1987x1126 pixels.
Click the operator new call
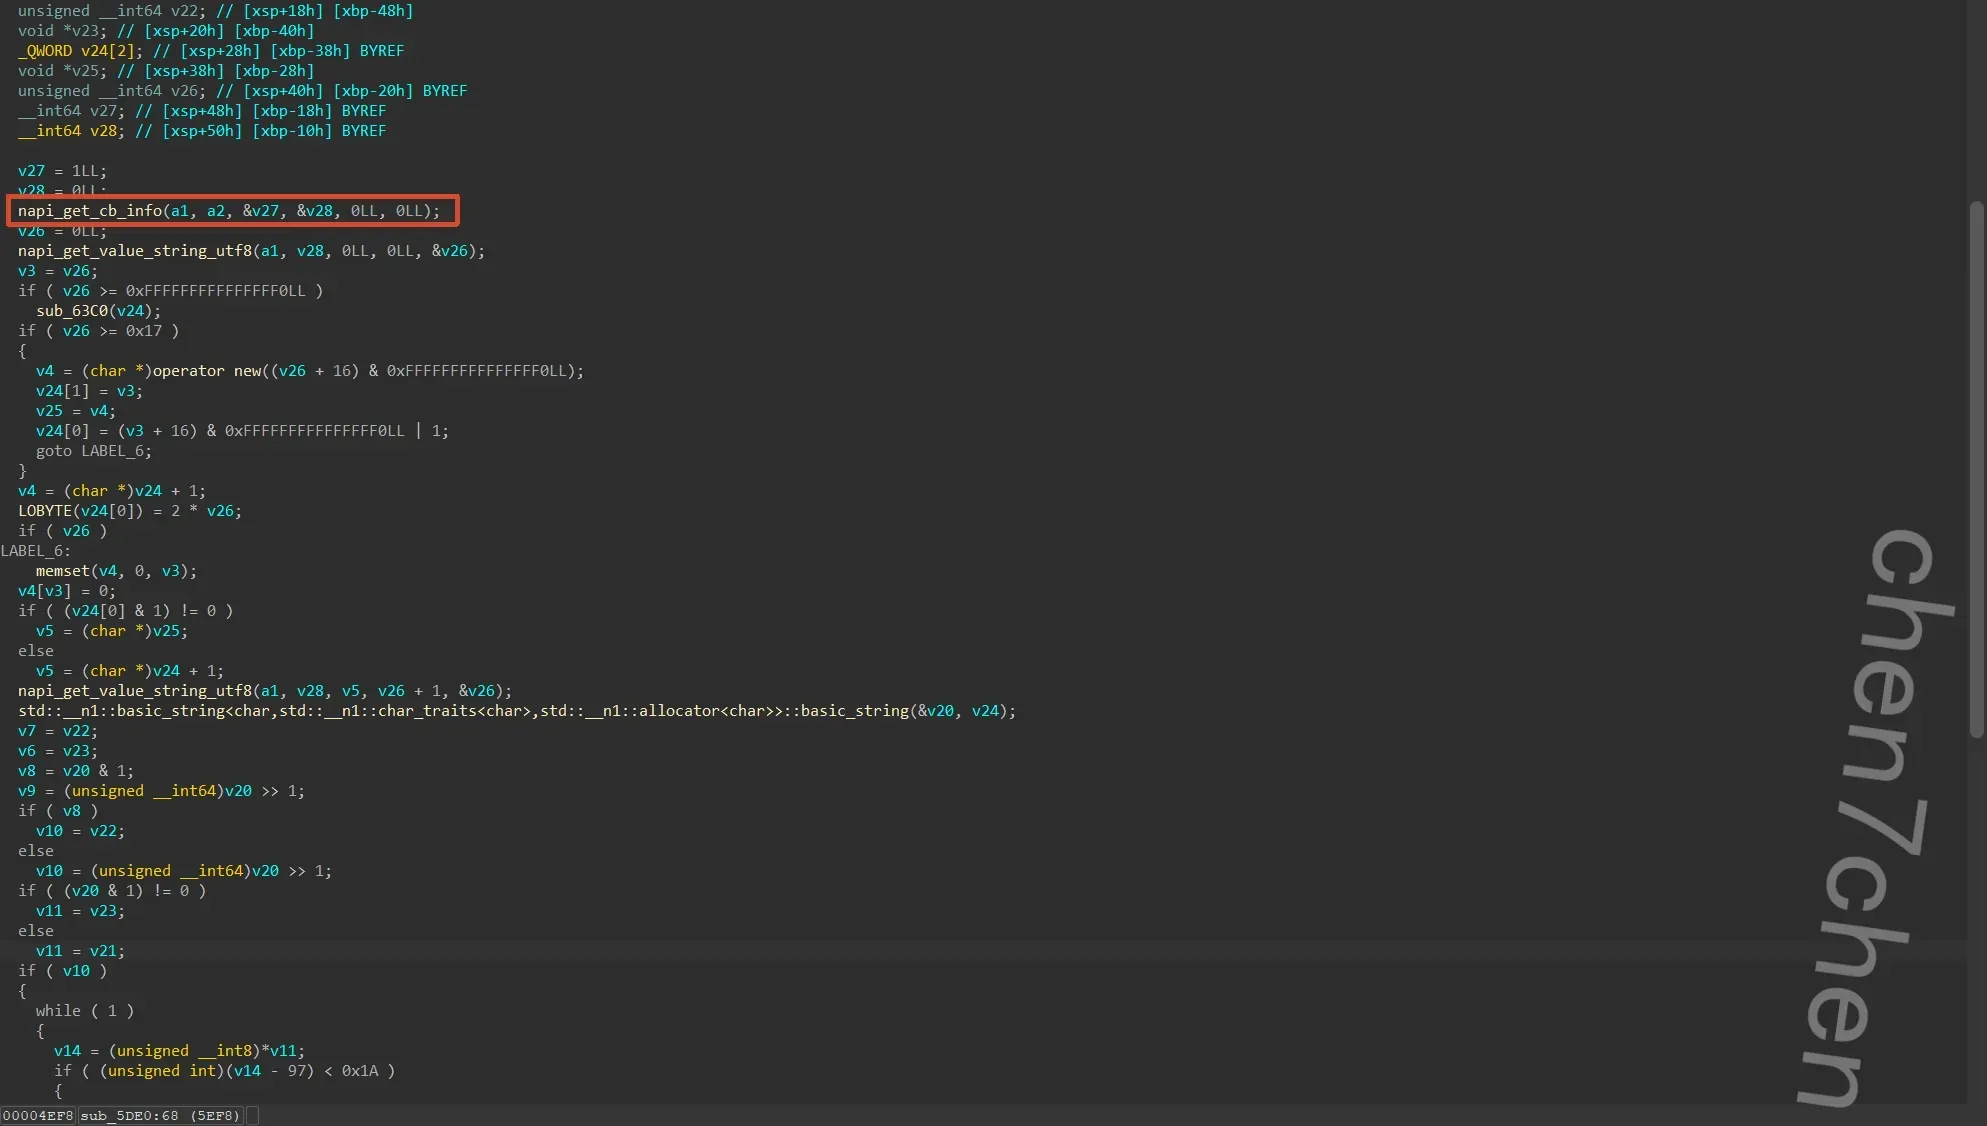coord(206,371)
